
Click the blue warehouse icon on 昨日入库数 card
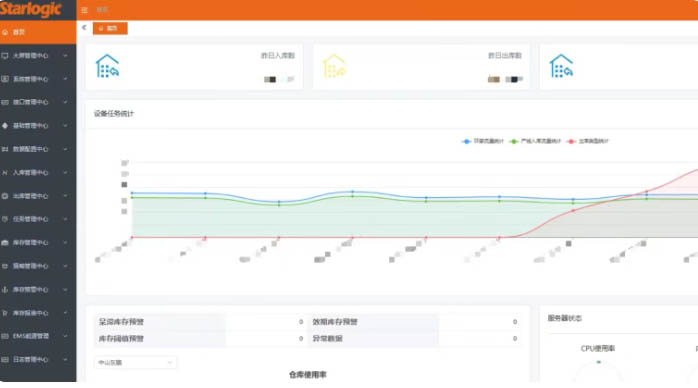107,66
